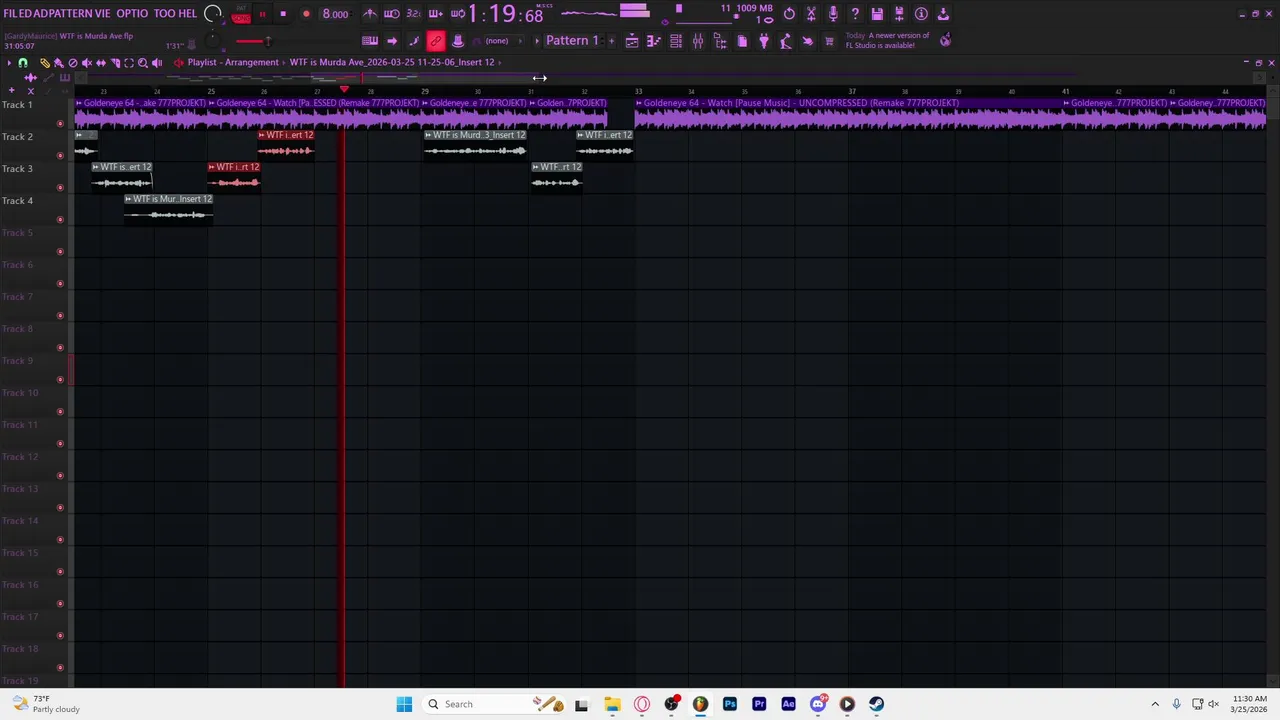
Task: Open the HEL (Help) menu
Action: [188, 14]
